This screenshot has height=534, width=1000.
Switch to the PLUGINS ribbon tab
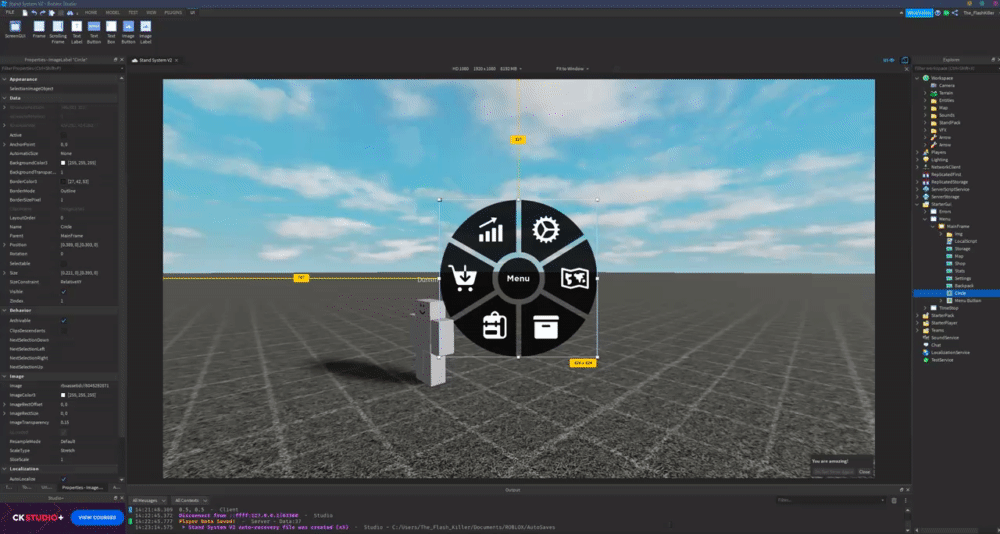(173, 13)
